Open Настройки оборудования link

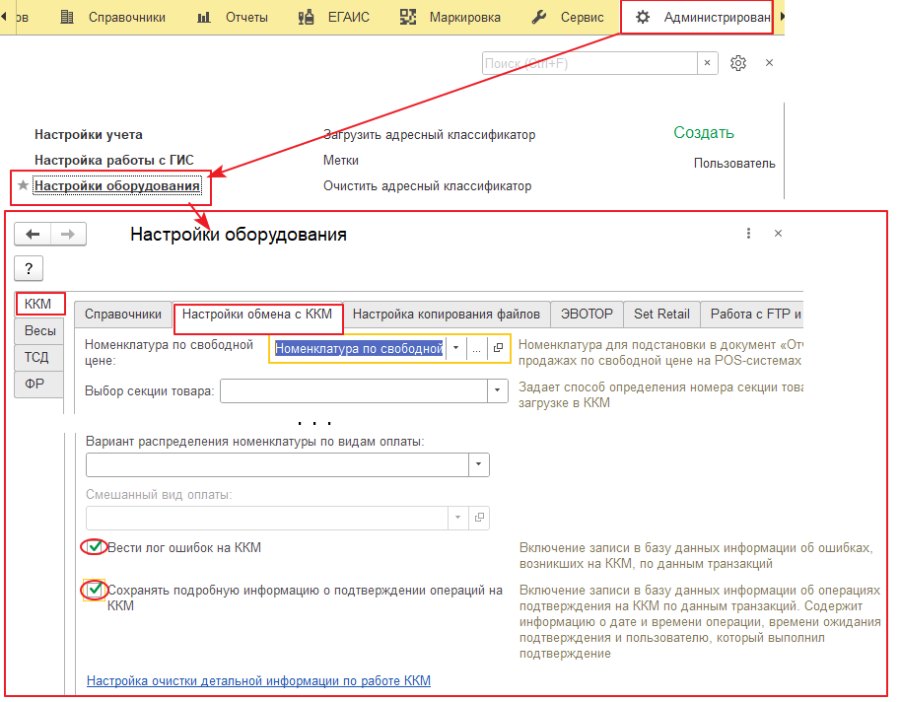coord(117,185)
